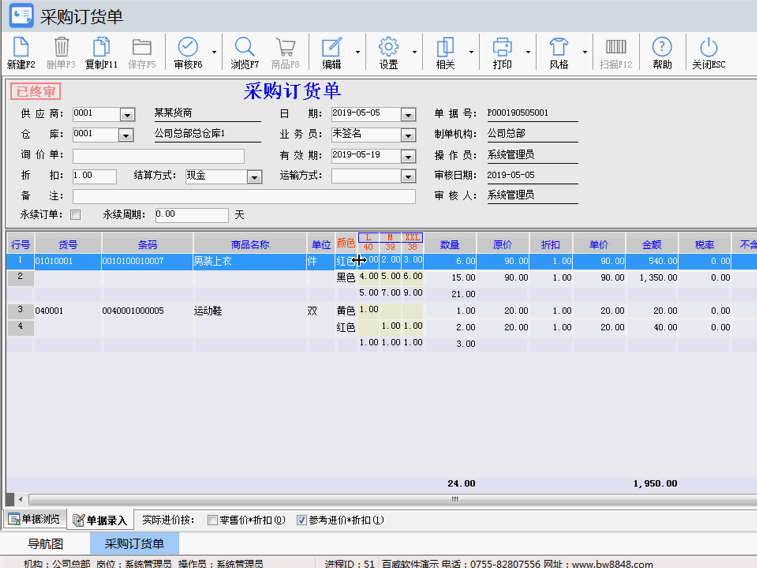
Task: Click the 审核 (Audit) checkmark icon
Action: point(187,48)
